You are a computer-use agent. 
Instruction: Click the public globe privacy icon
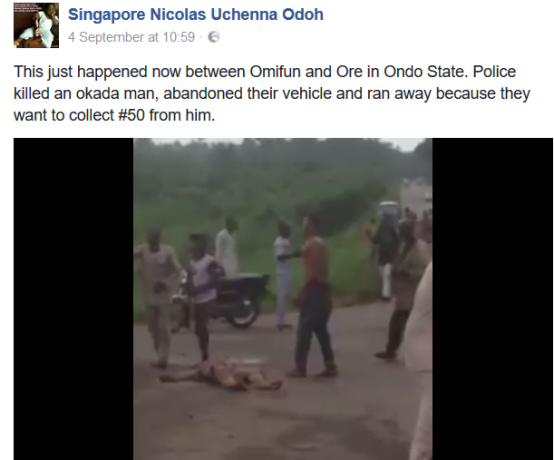click(213, 37)
